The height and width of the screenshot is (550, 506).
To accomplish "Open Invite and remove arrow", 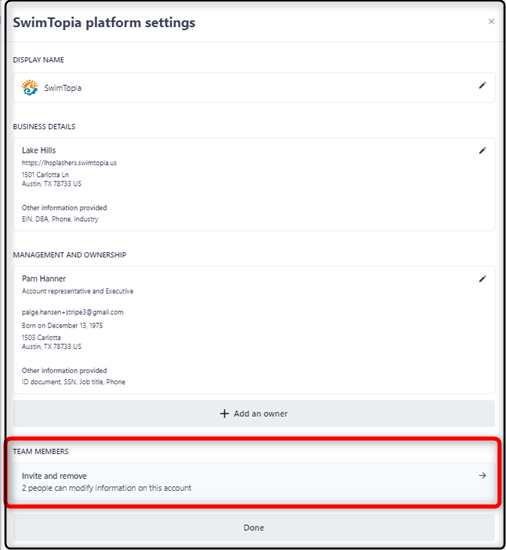I will (483, 476).
